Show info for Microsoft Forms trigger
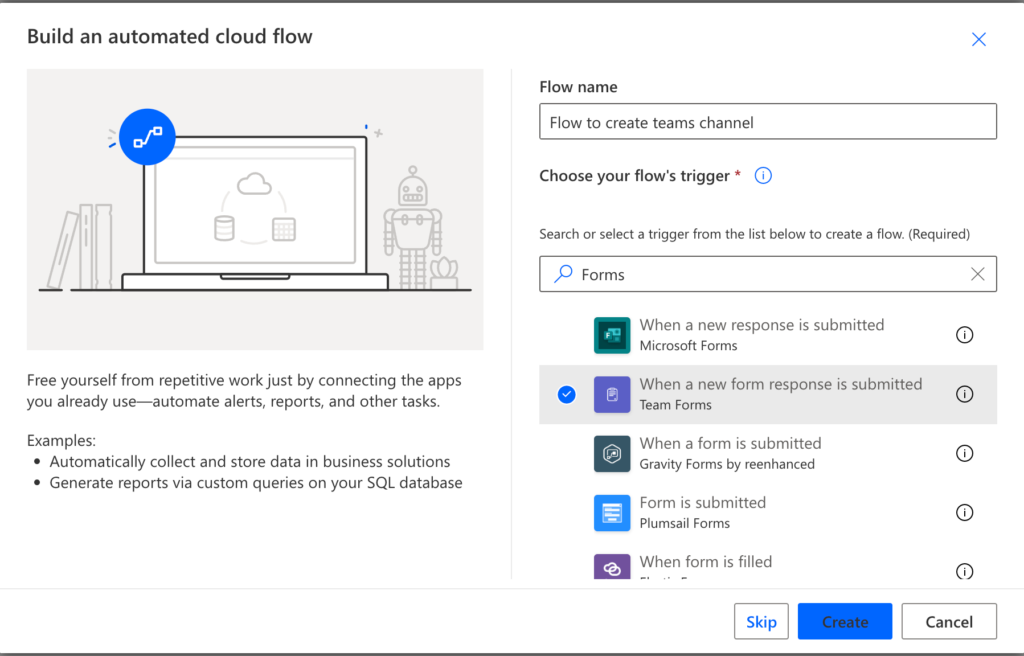The height and width of the screenshot is (656, 1024). (965, 335)
